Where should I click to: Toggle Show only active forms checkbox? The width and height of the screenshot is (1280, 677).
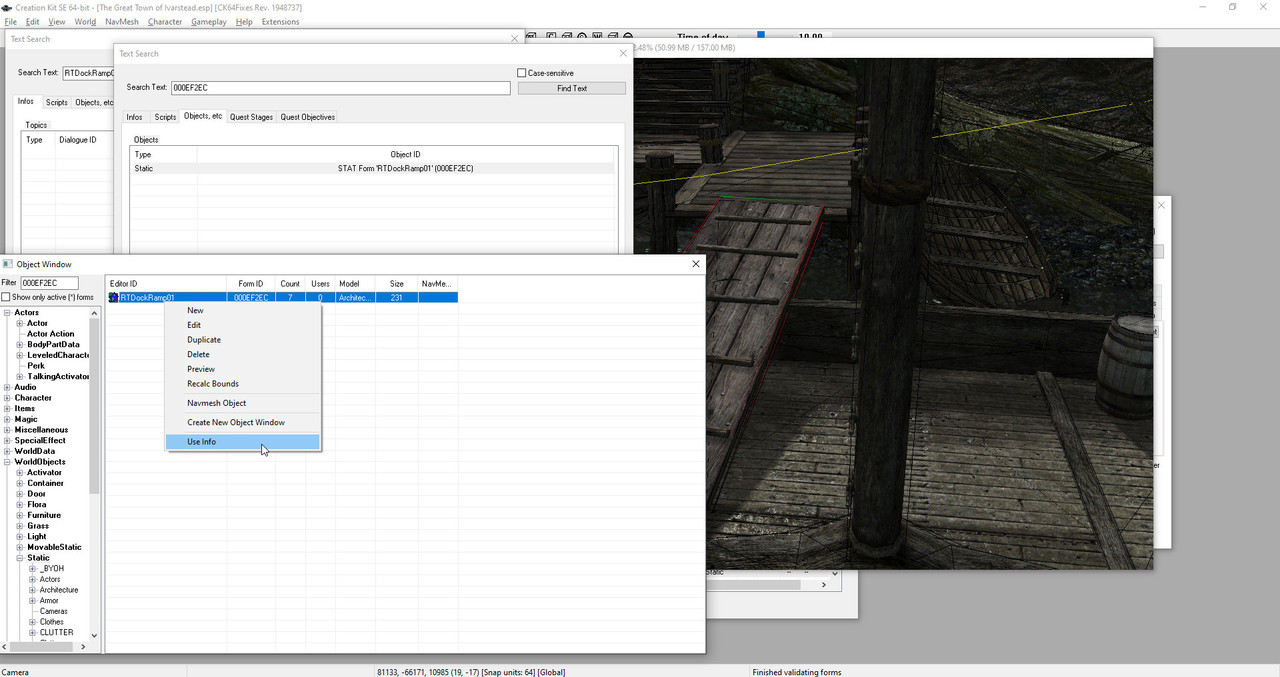tap(6, 297)
